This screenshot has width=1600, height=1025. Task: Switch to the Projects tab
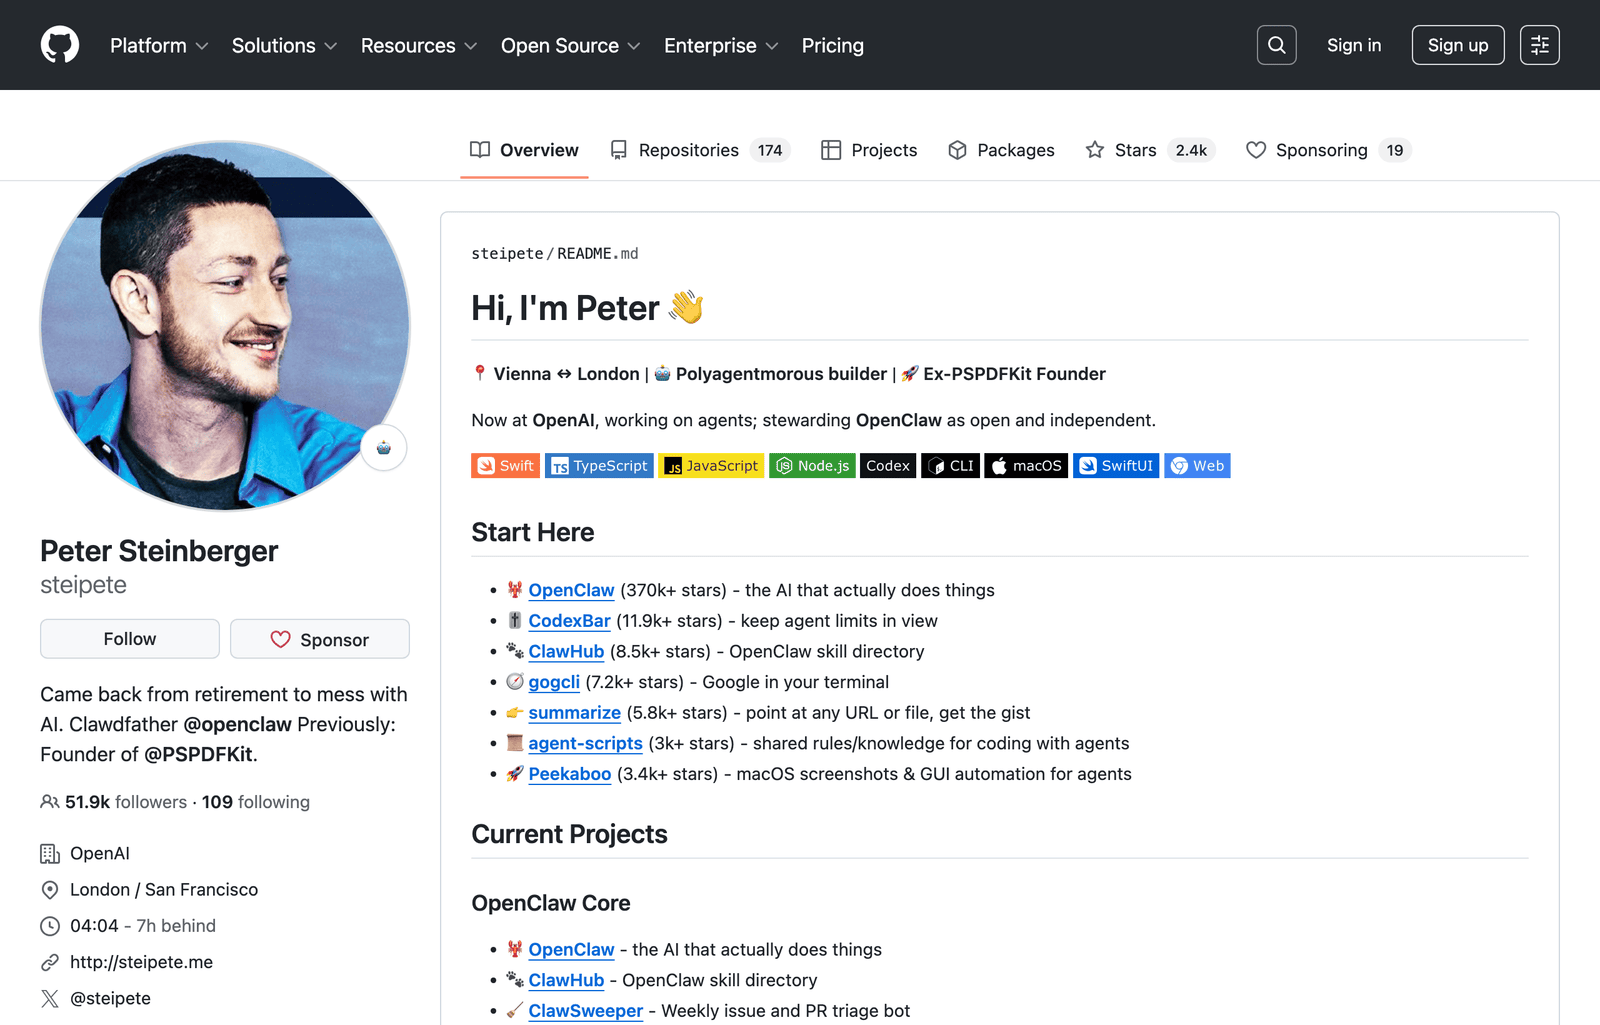(869, 150)
